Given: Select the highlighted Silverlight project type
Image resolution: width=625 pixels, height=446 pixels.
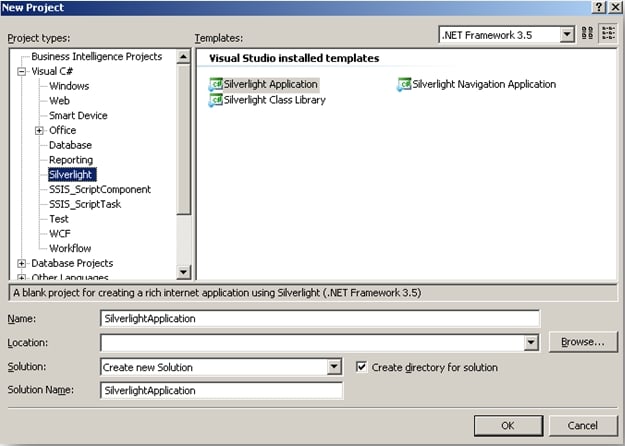Looking at the screenshot, I should click(x=72, y=175).
